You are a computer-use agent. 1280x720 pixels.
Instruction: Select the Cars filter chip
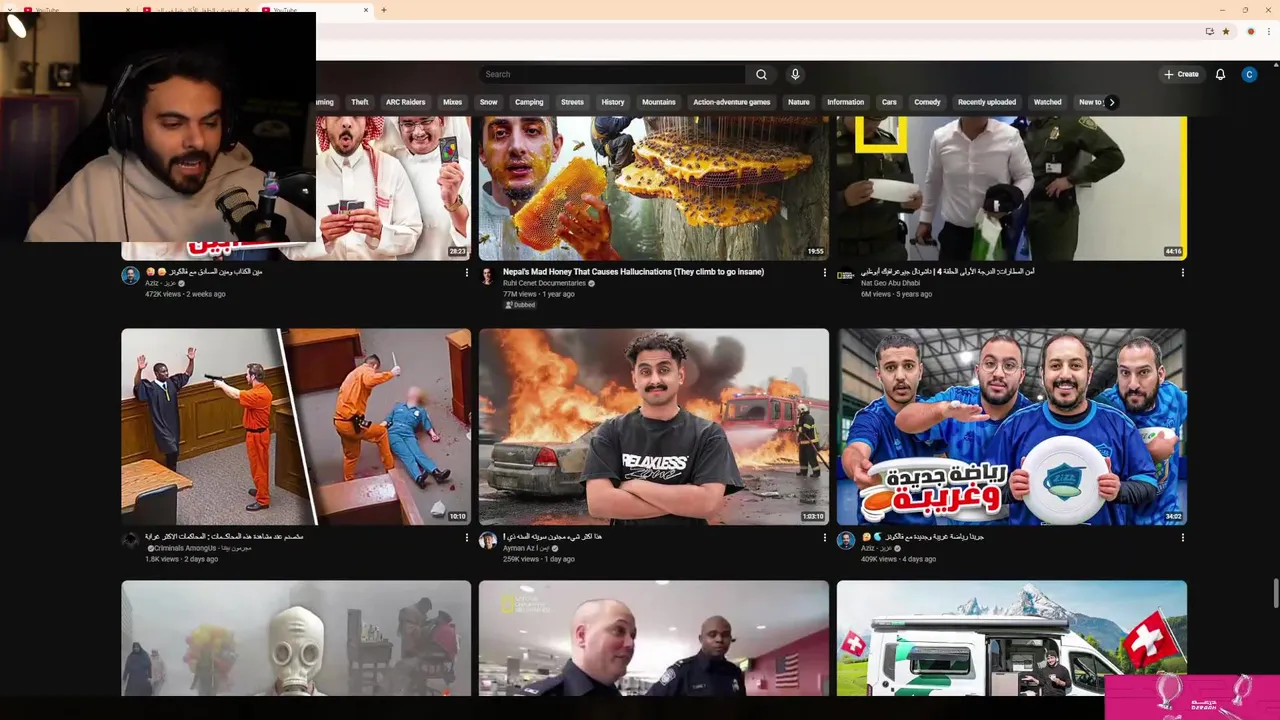(x=889, y=102)
